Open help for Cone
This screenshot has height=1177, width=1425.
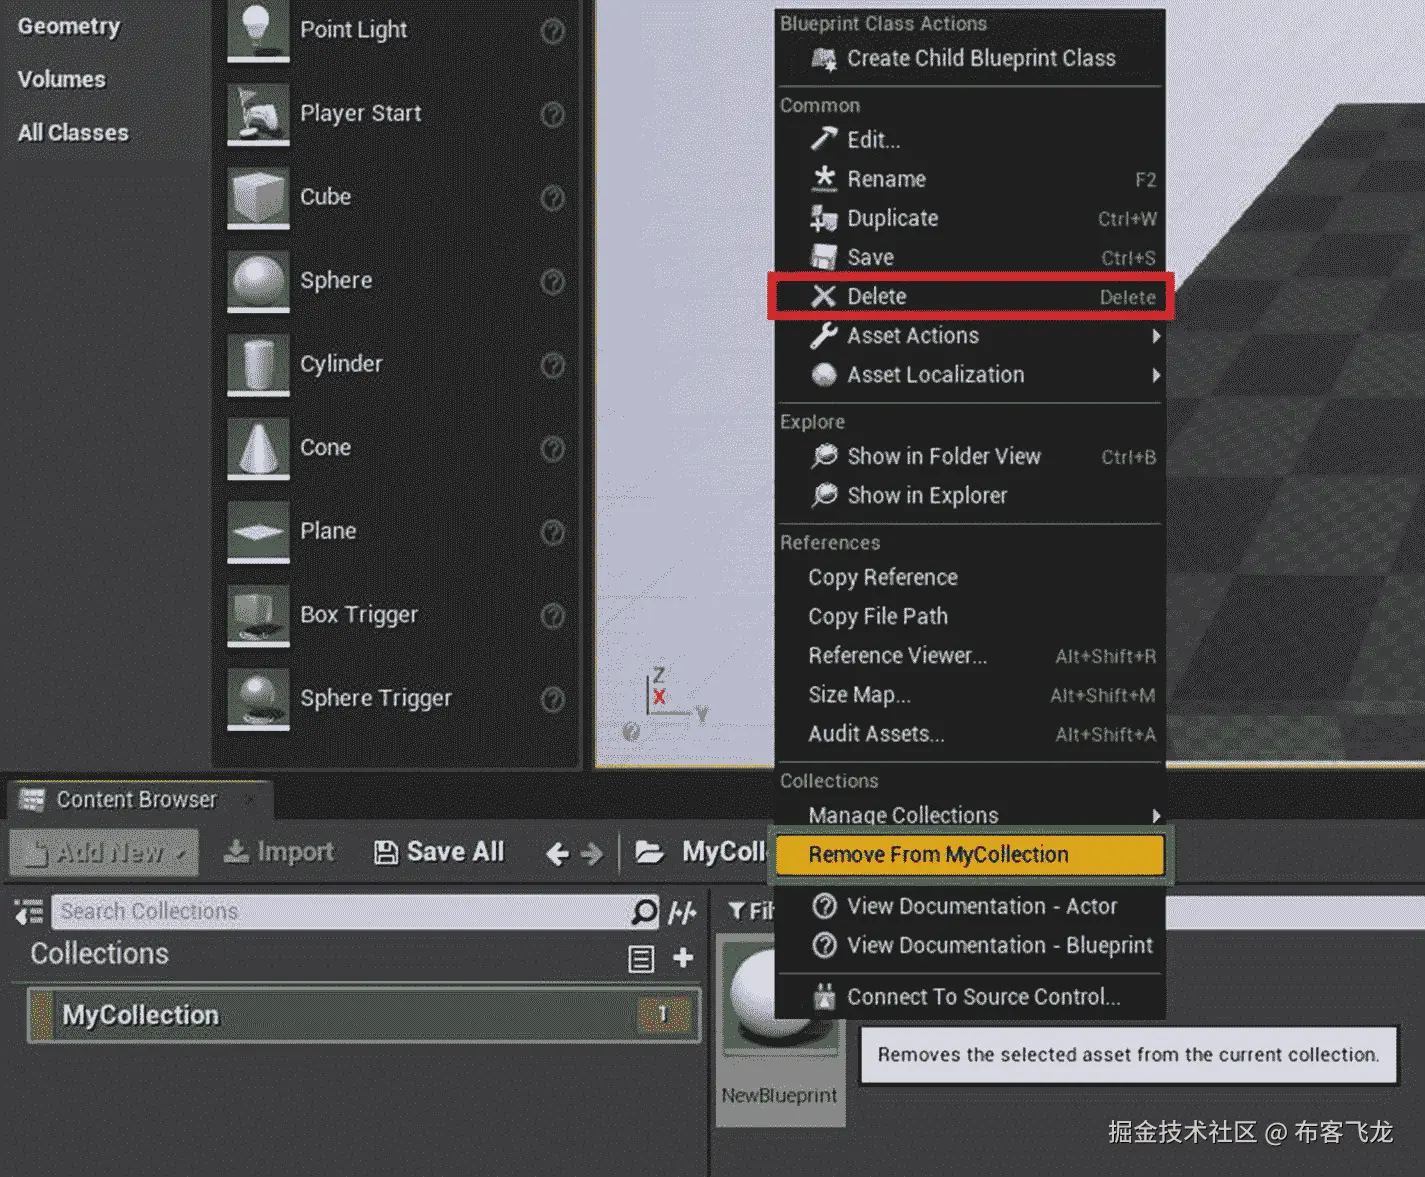(x=552, y=449)
